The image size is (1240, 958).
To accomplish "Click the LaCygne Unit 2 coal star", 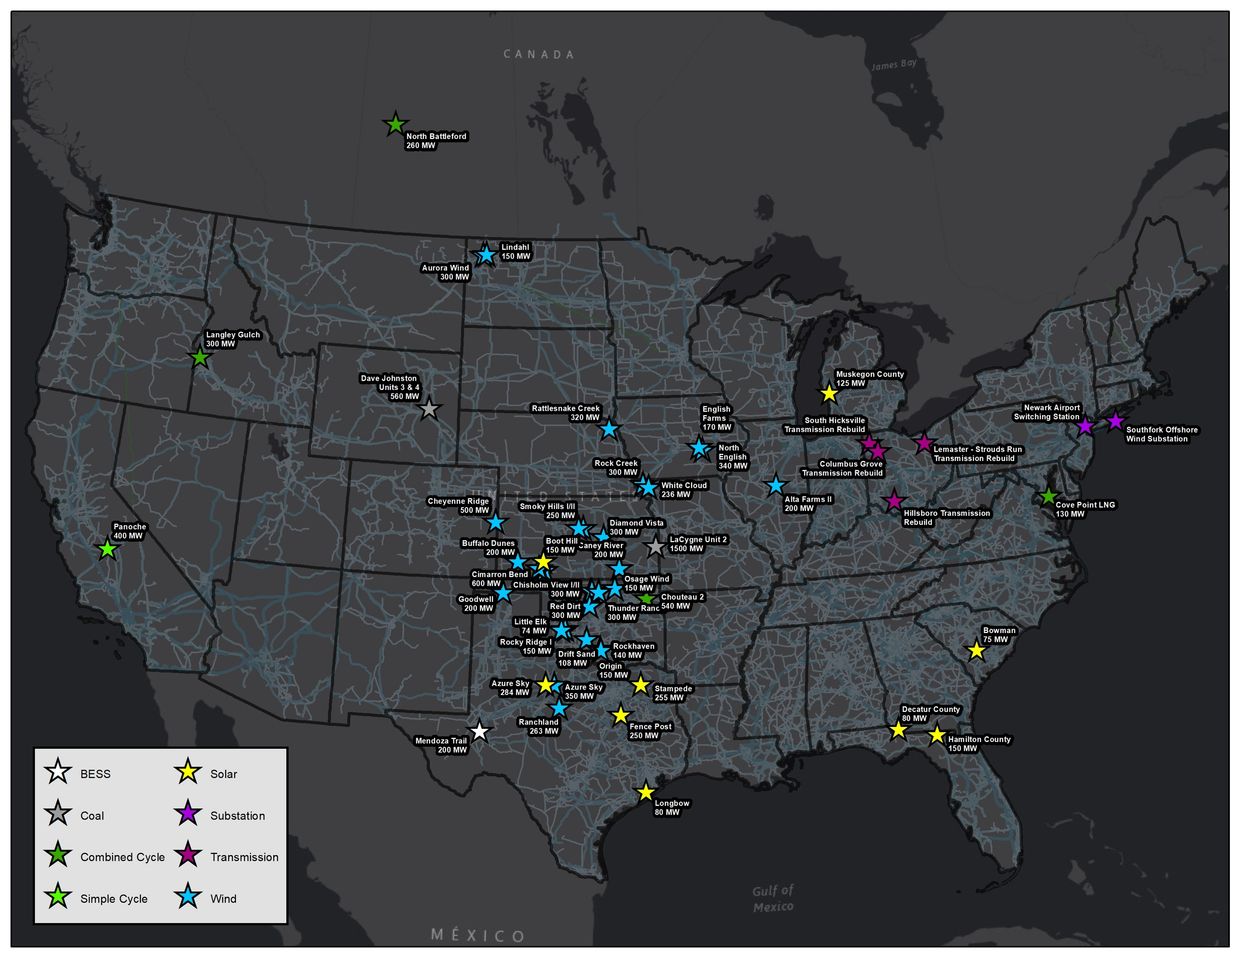I will point(655,547).
